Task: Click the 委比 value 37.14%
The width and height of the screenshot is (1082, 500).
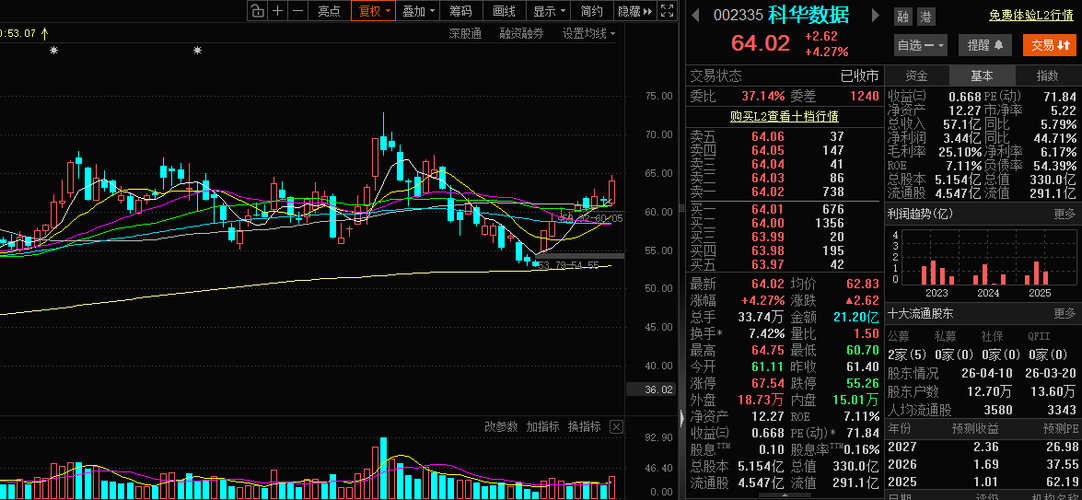Action: pyautogui.click(x=763, y=95)
